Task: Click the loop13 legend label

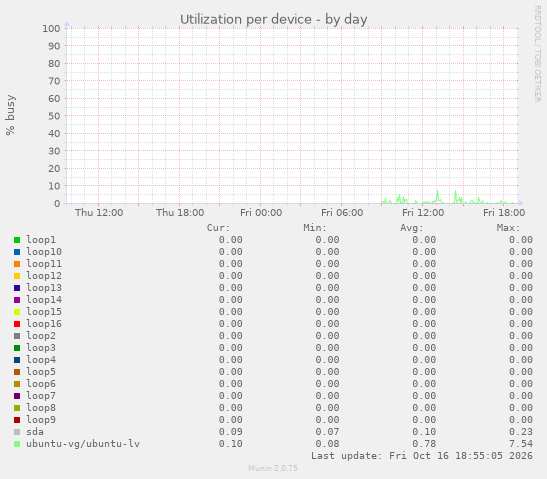Action: (x=44, y=288)
